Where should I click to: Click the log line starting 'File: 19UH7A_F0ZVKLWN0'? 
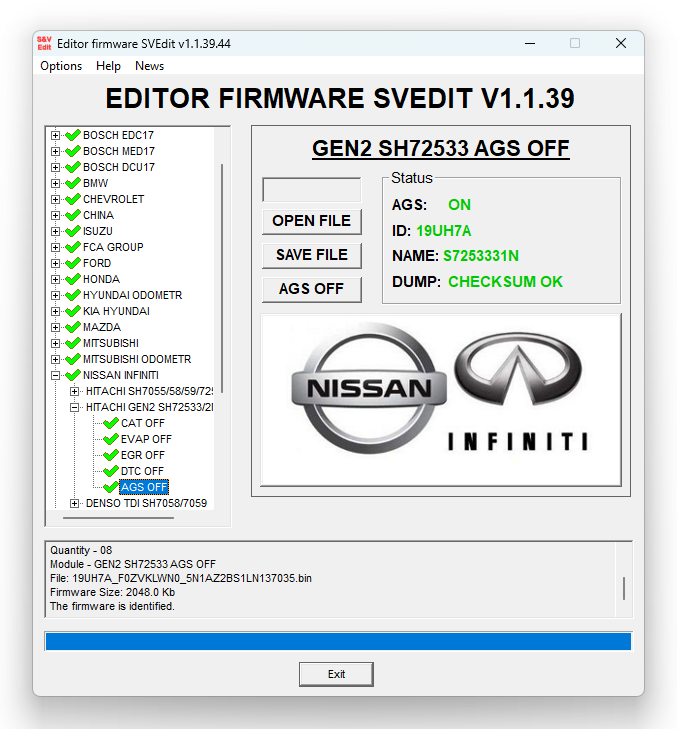point(181,578)
